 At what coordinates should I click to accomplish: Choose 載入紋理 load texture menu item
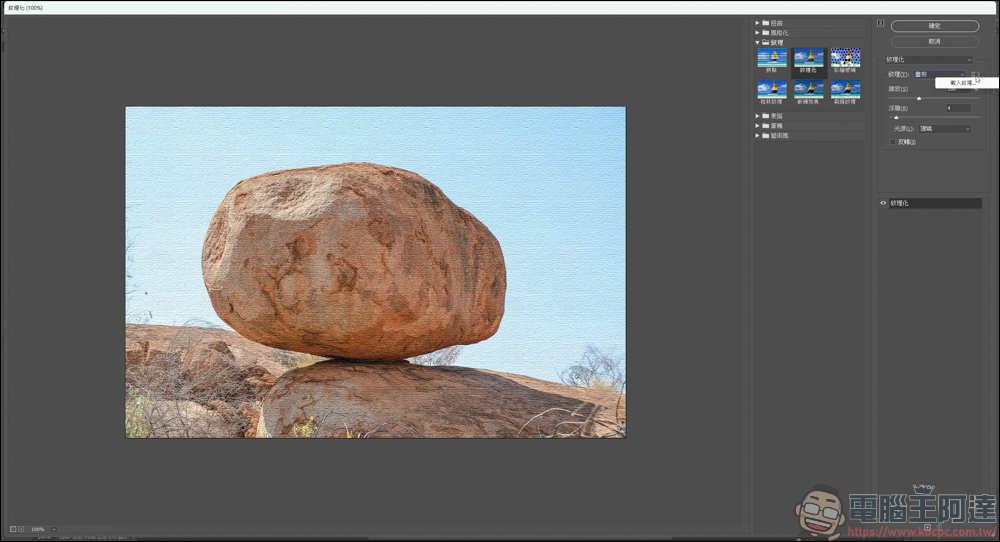(965, 83)
